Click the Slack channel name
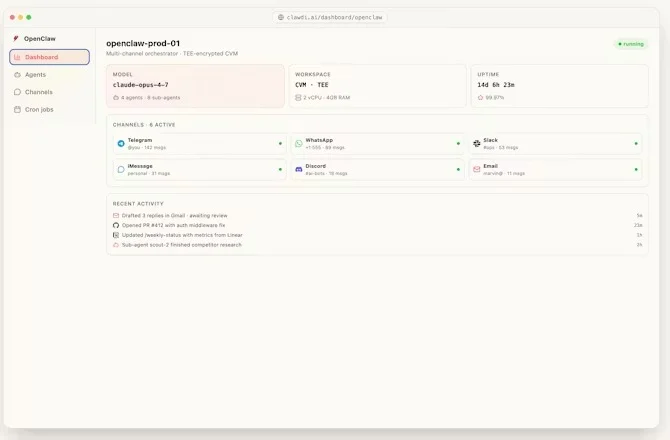The image size is (670, 440). point(491,140)
